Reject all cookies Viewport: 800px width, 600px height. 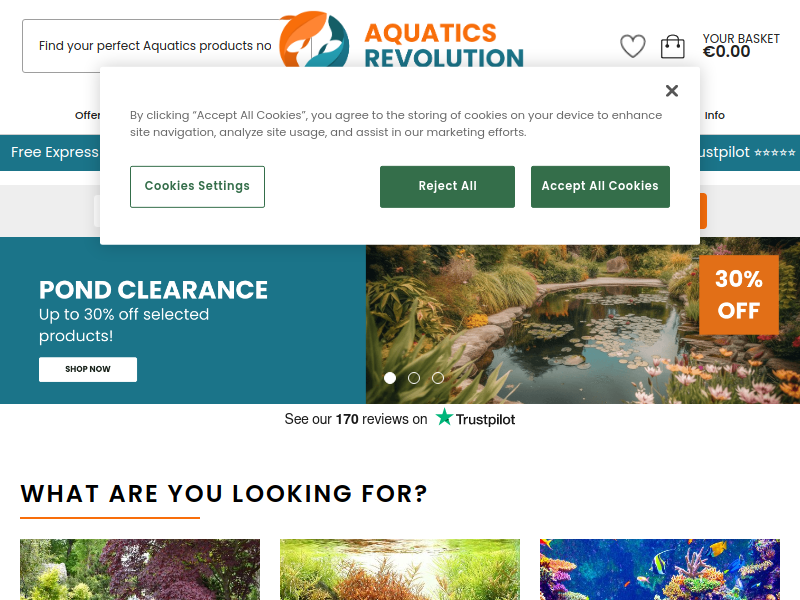click(447, 187)
